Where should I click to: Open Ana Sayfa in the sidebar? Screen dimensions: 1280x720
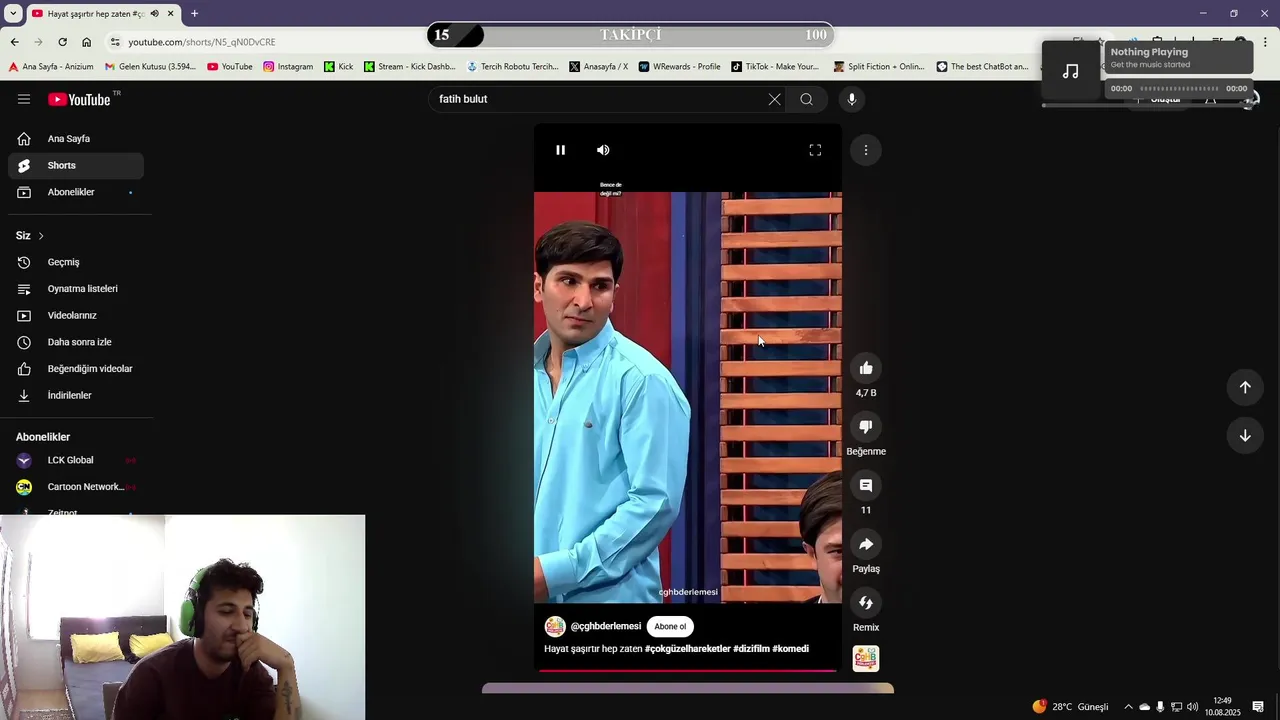[x=76, y=139]
